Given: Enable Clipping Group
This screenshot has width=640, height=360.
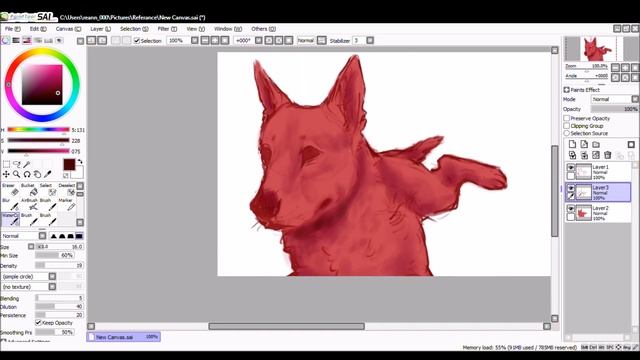Looking at the screenshot, I should click(x=567, y=126).
